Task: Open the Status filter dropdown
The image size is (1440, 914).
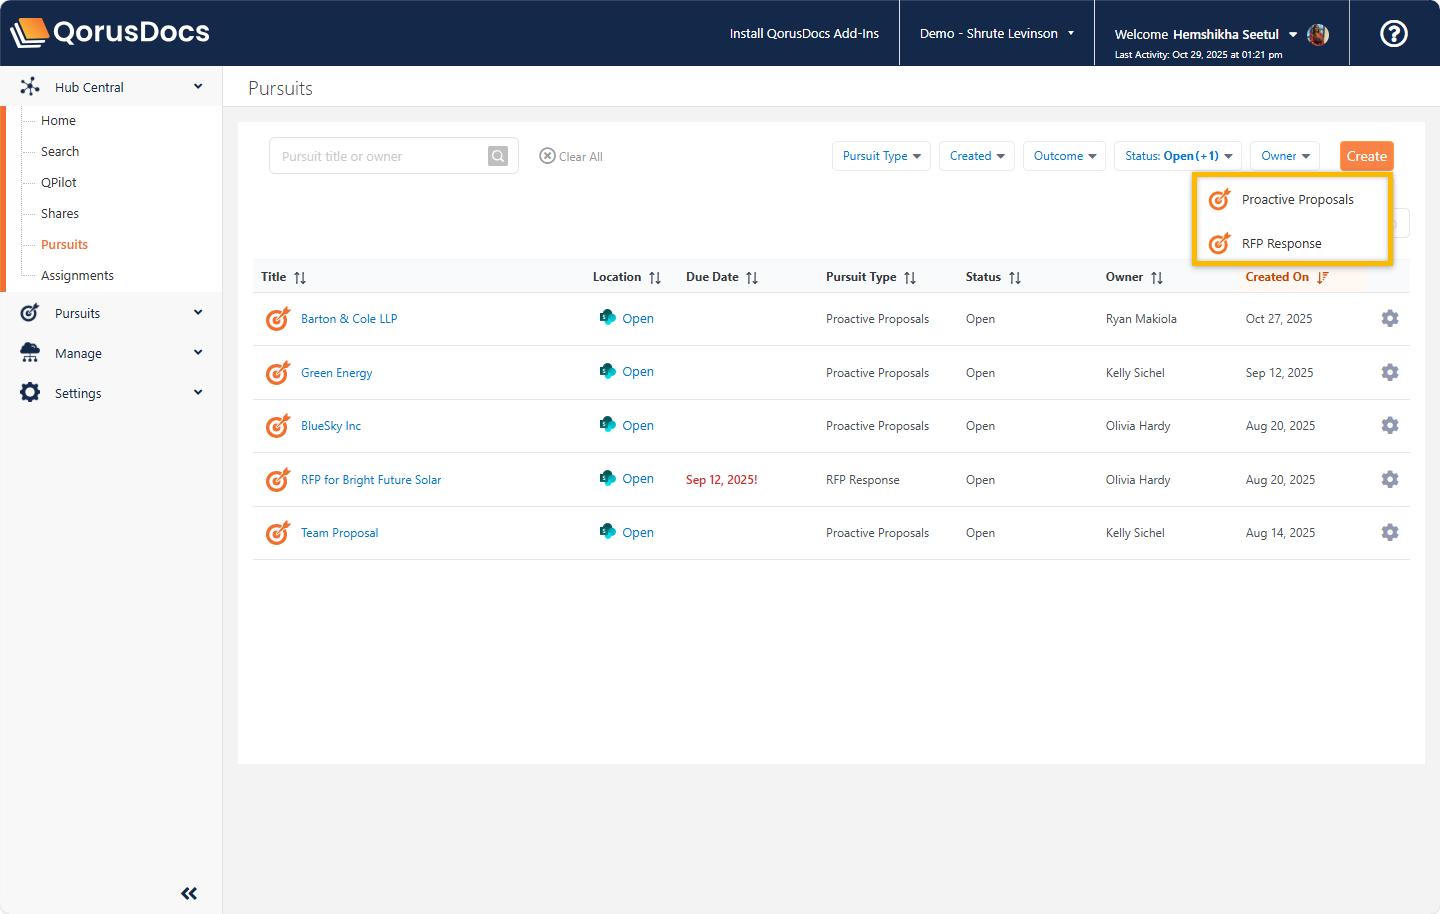Action: point(1177,156)
